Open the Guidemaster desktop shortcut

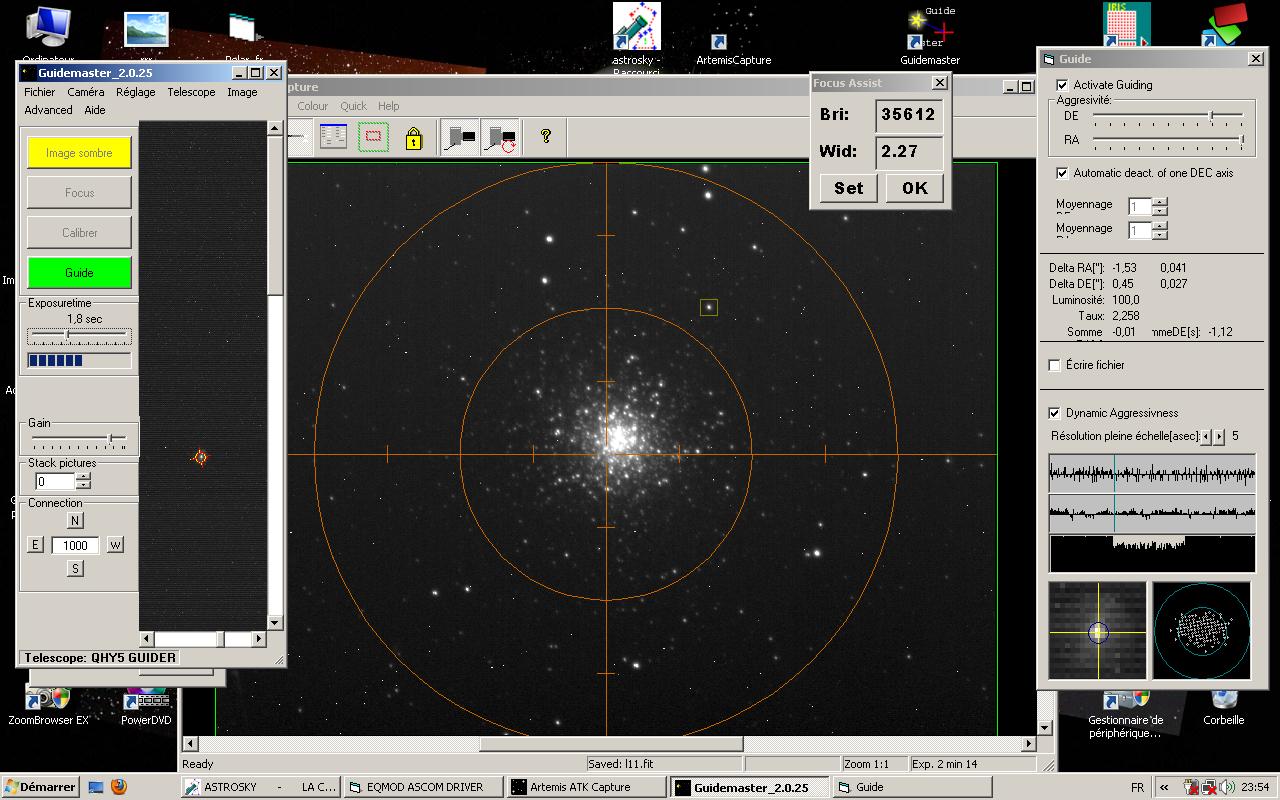pyautogui.click(x=930, y=36)
